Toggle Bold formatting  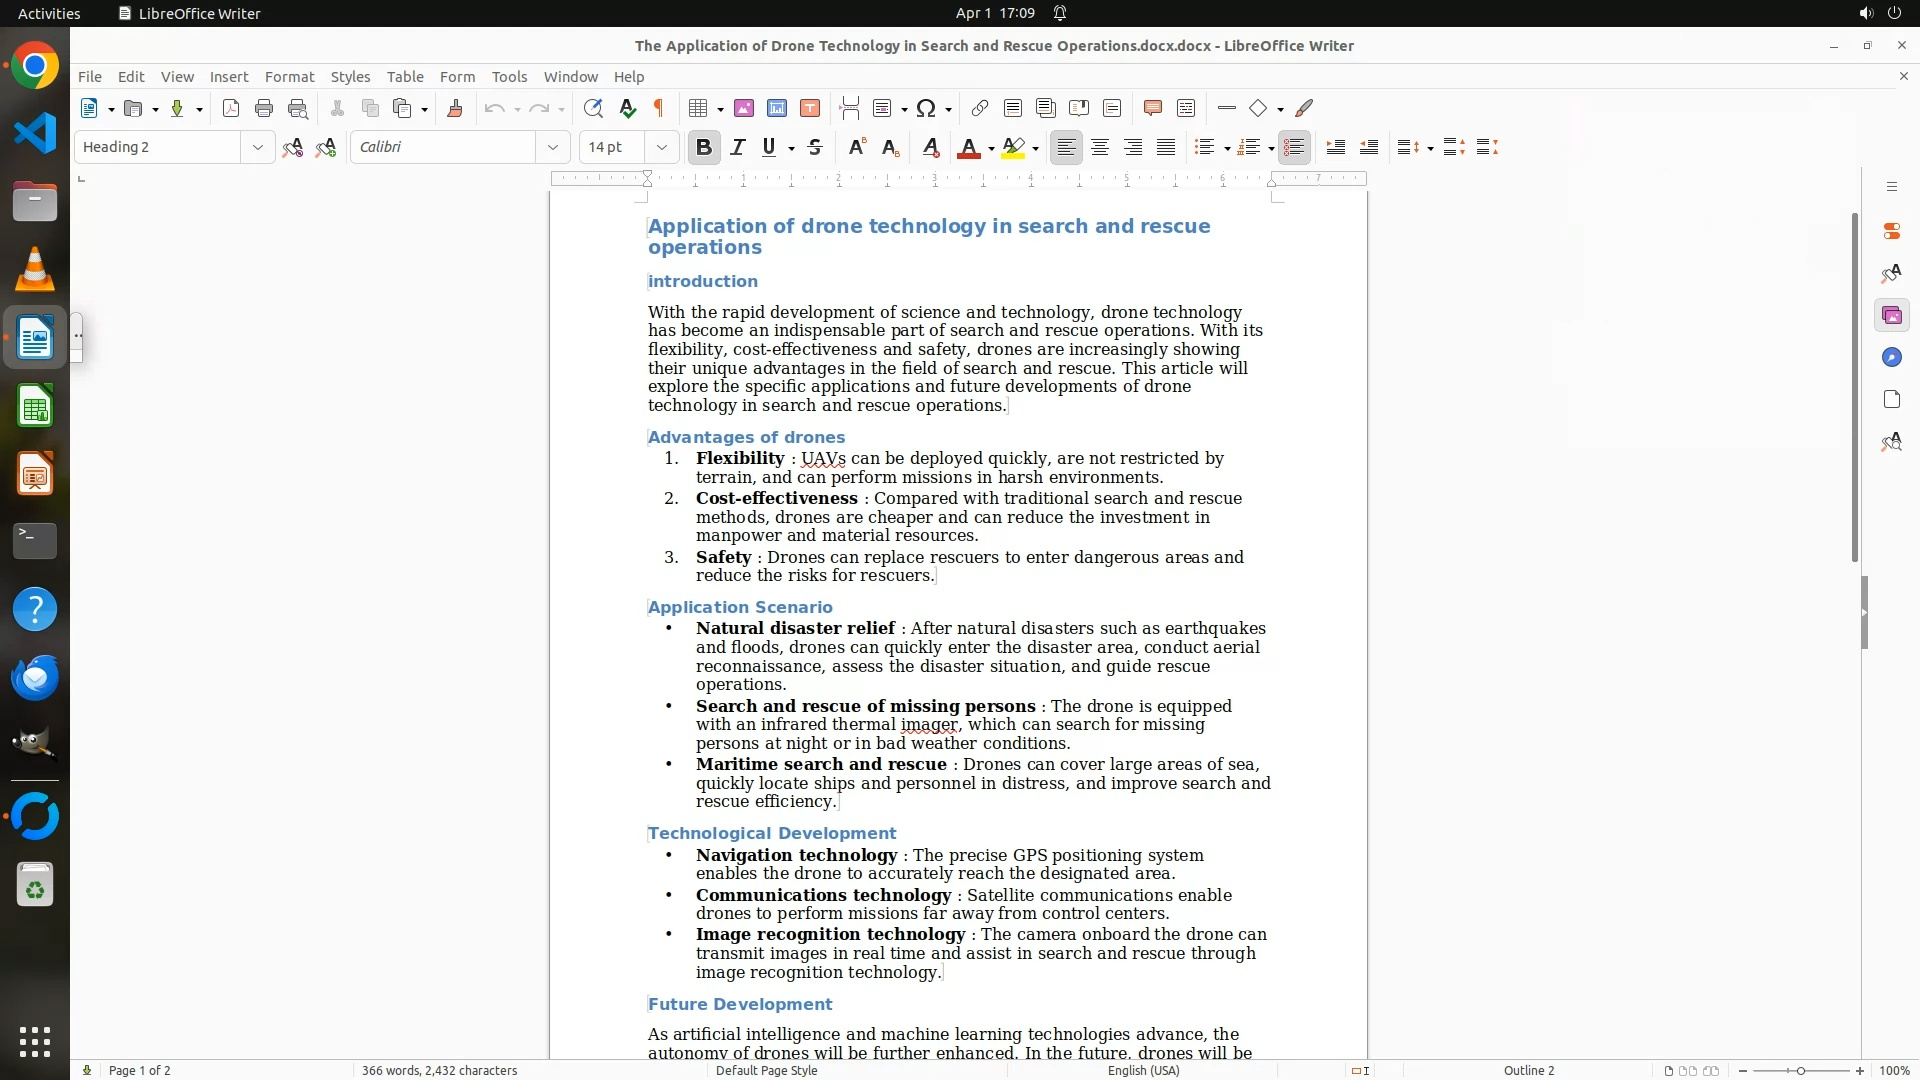704,147
